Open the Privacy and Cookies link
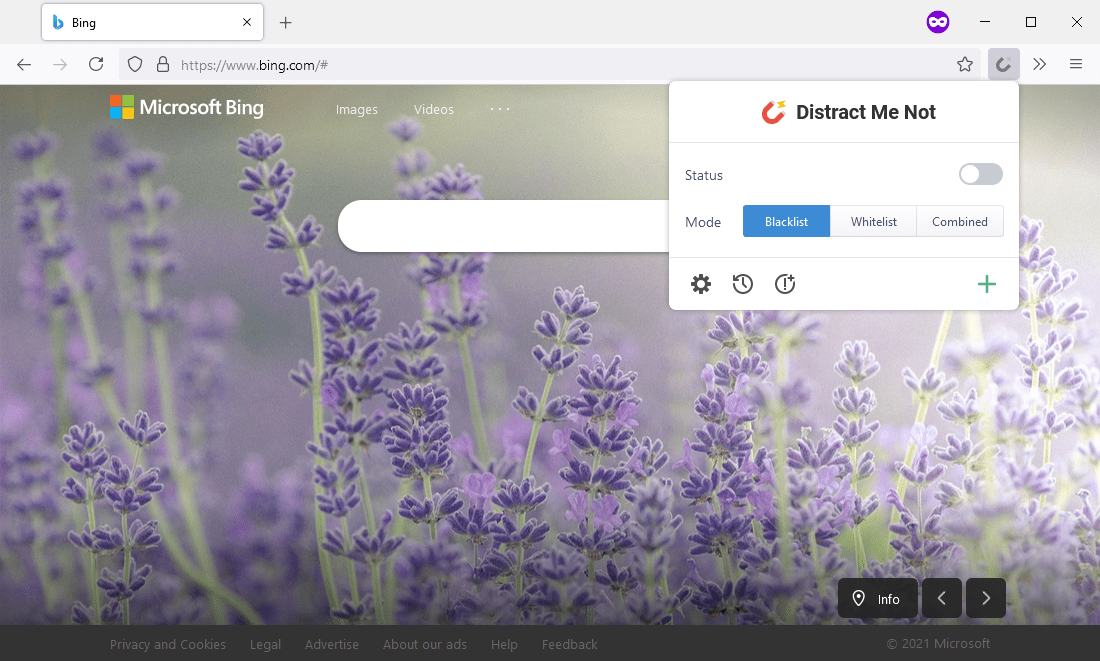Image resolution: width=1100 pixels, height=661 pixels. [x=167, y=644]
